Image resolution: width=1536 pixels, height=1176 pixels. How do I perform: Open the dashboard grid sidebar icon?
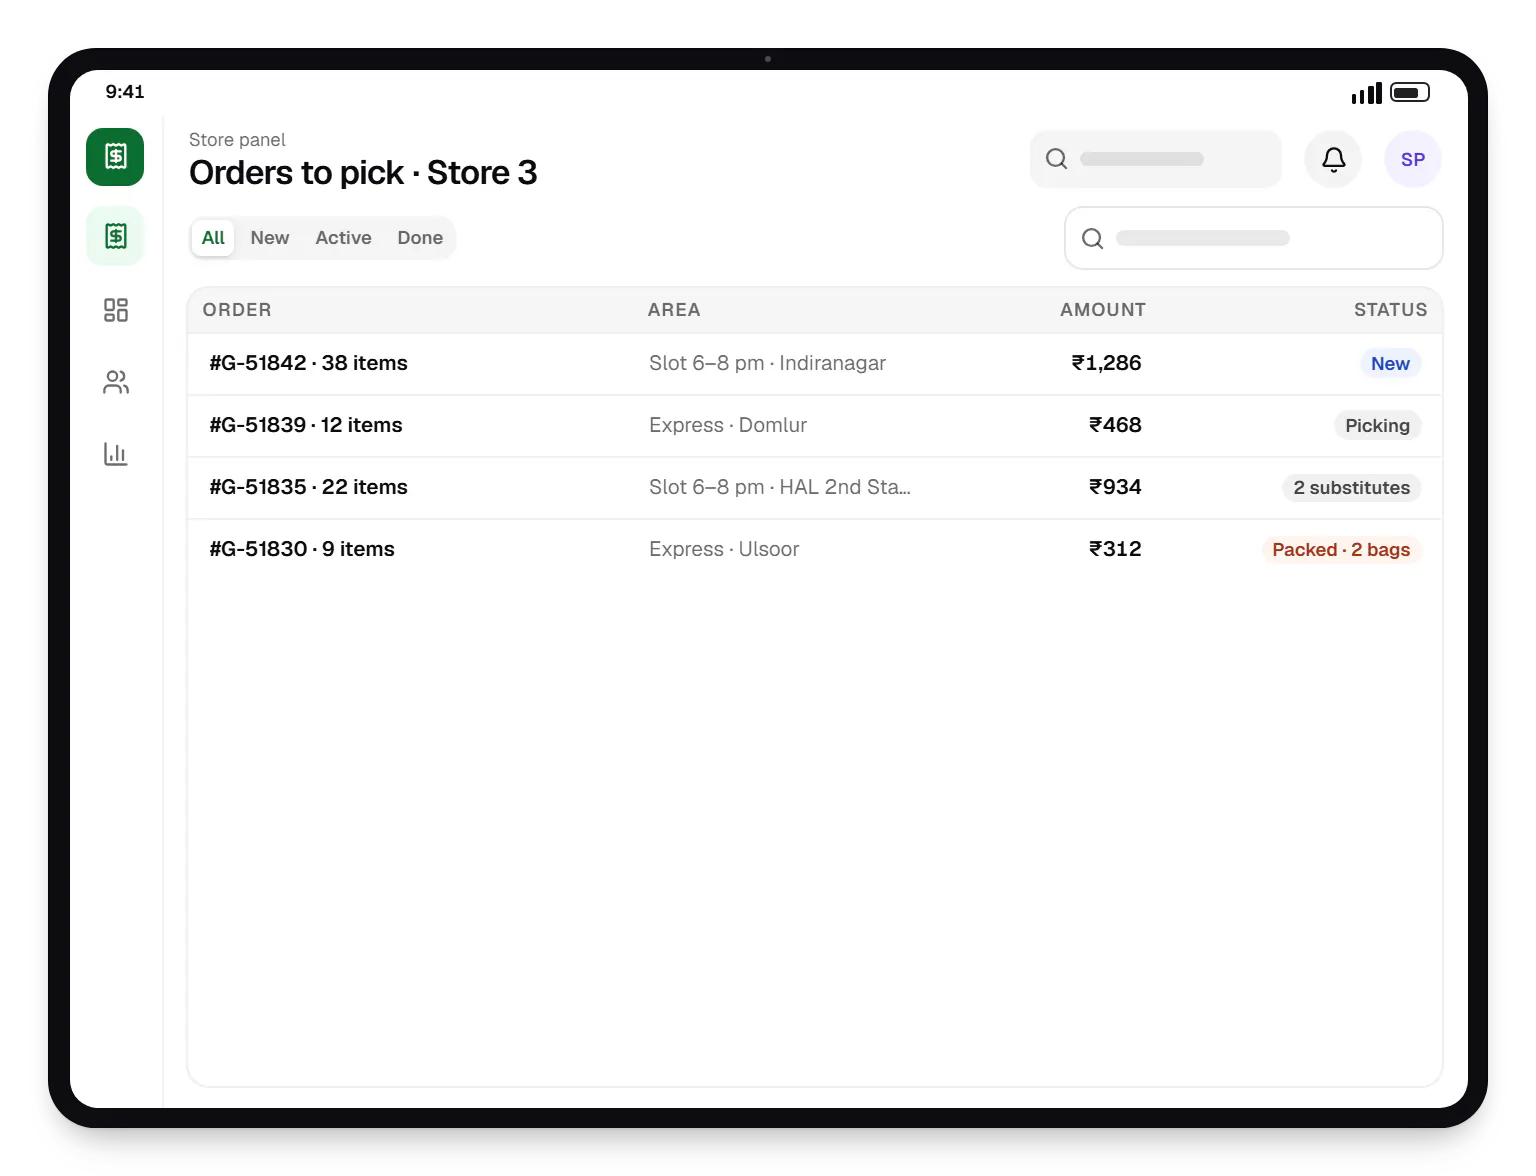(115, 310)
